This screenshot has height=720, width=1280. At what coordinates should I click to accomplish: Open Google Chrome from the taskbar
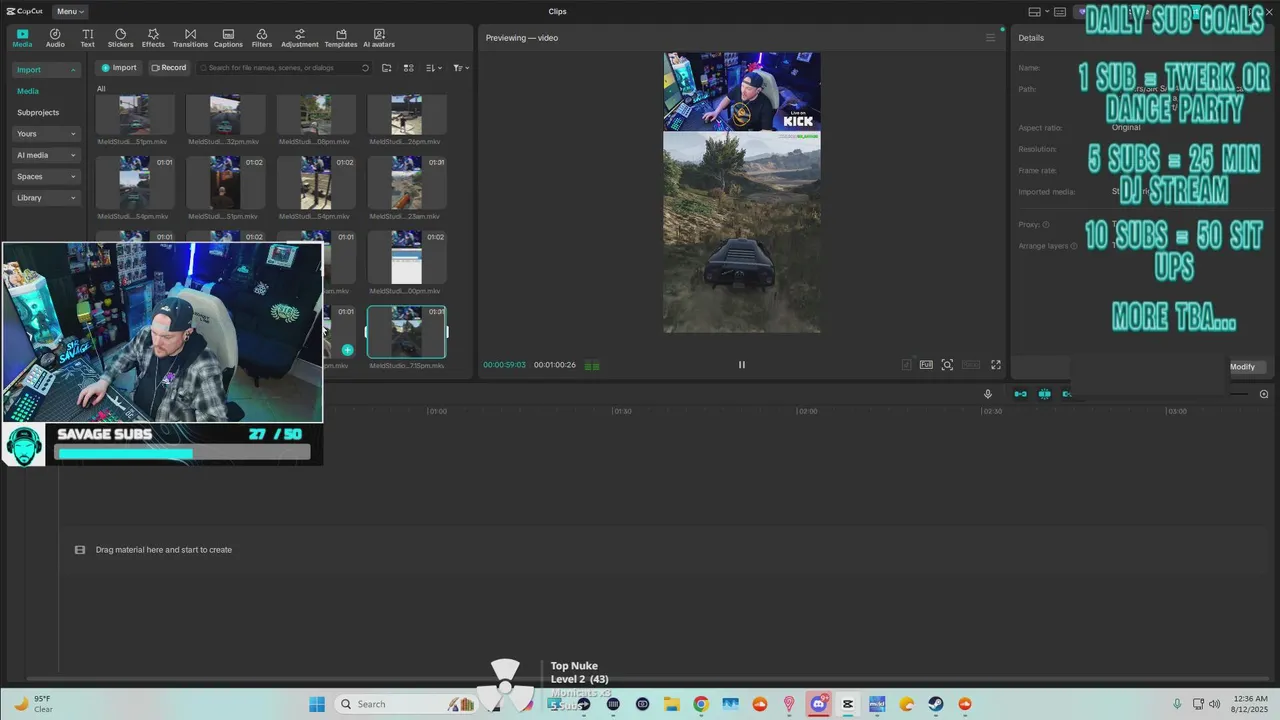click(701, 704)
